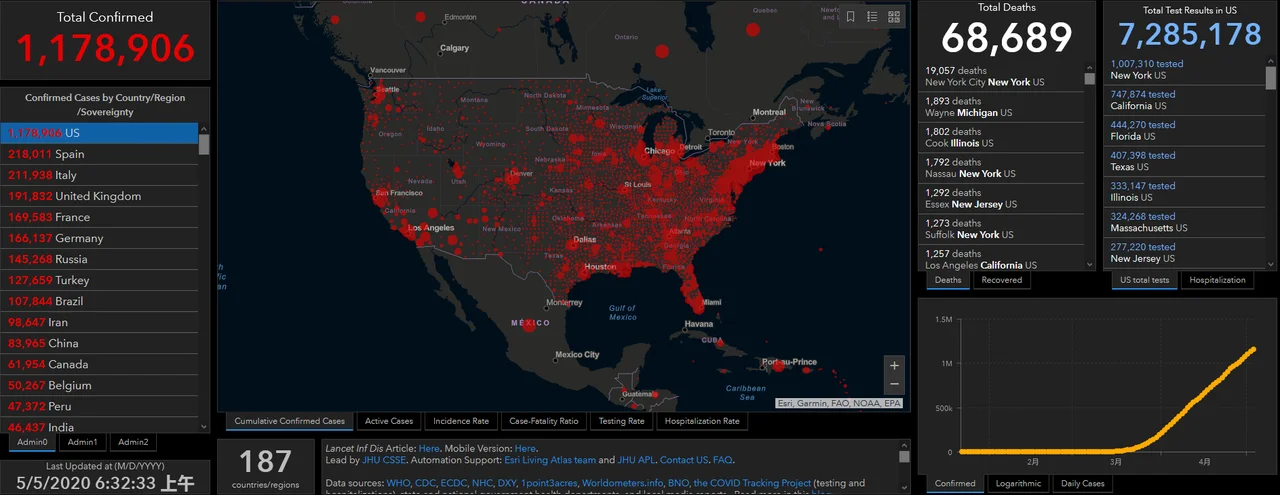Select France in the country list
Image resolution: width=1280 pixels, height=495 pixels.
coord(99,217)
